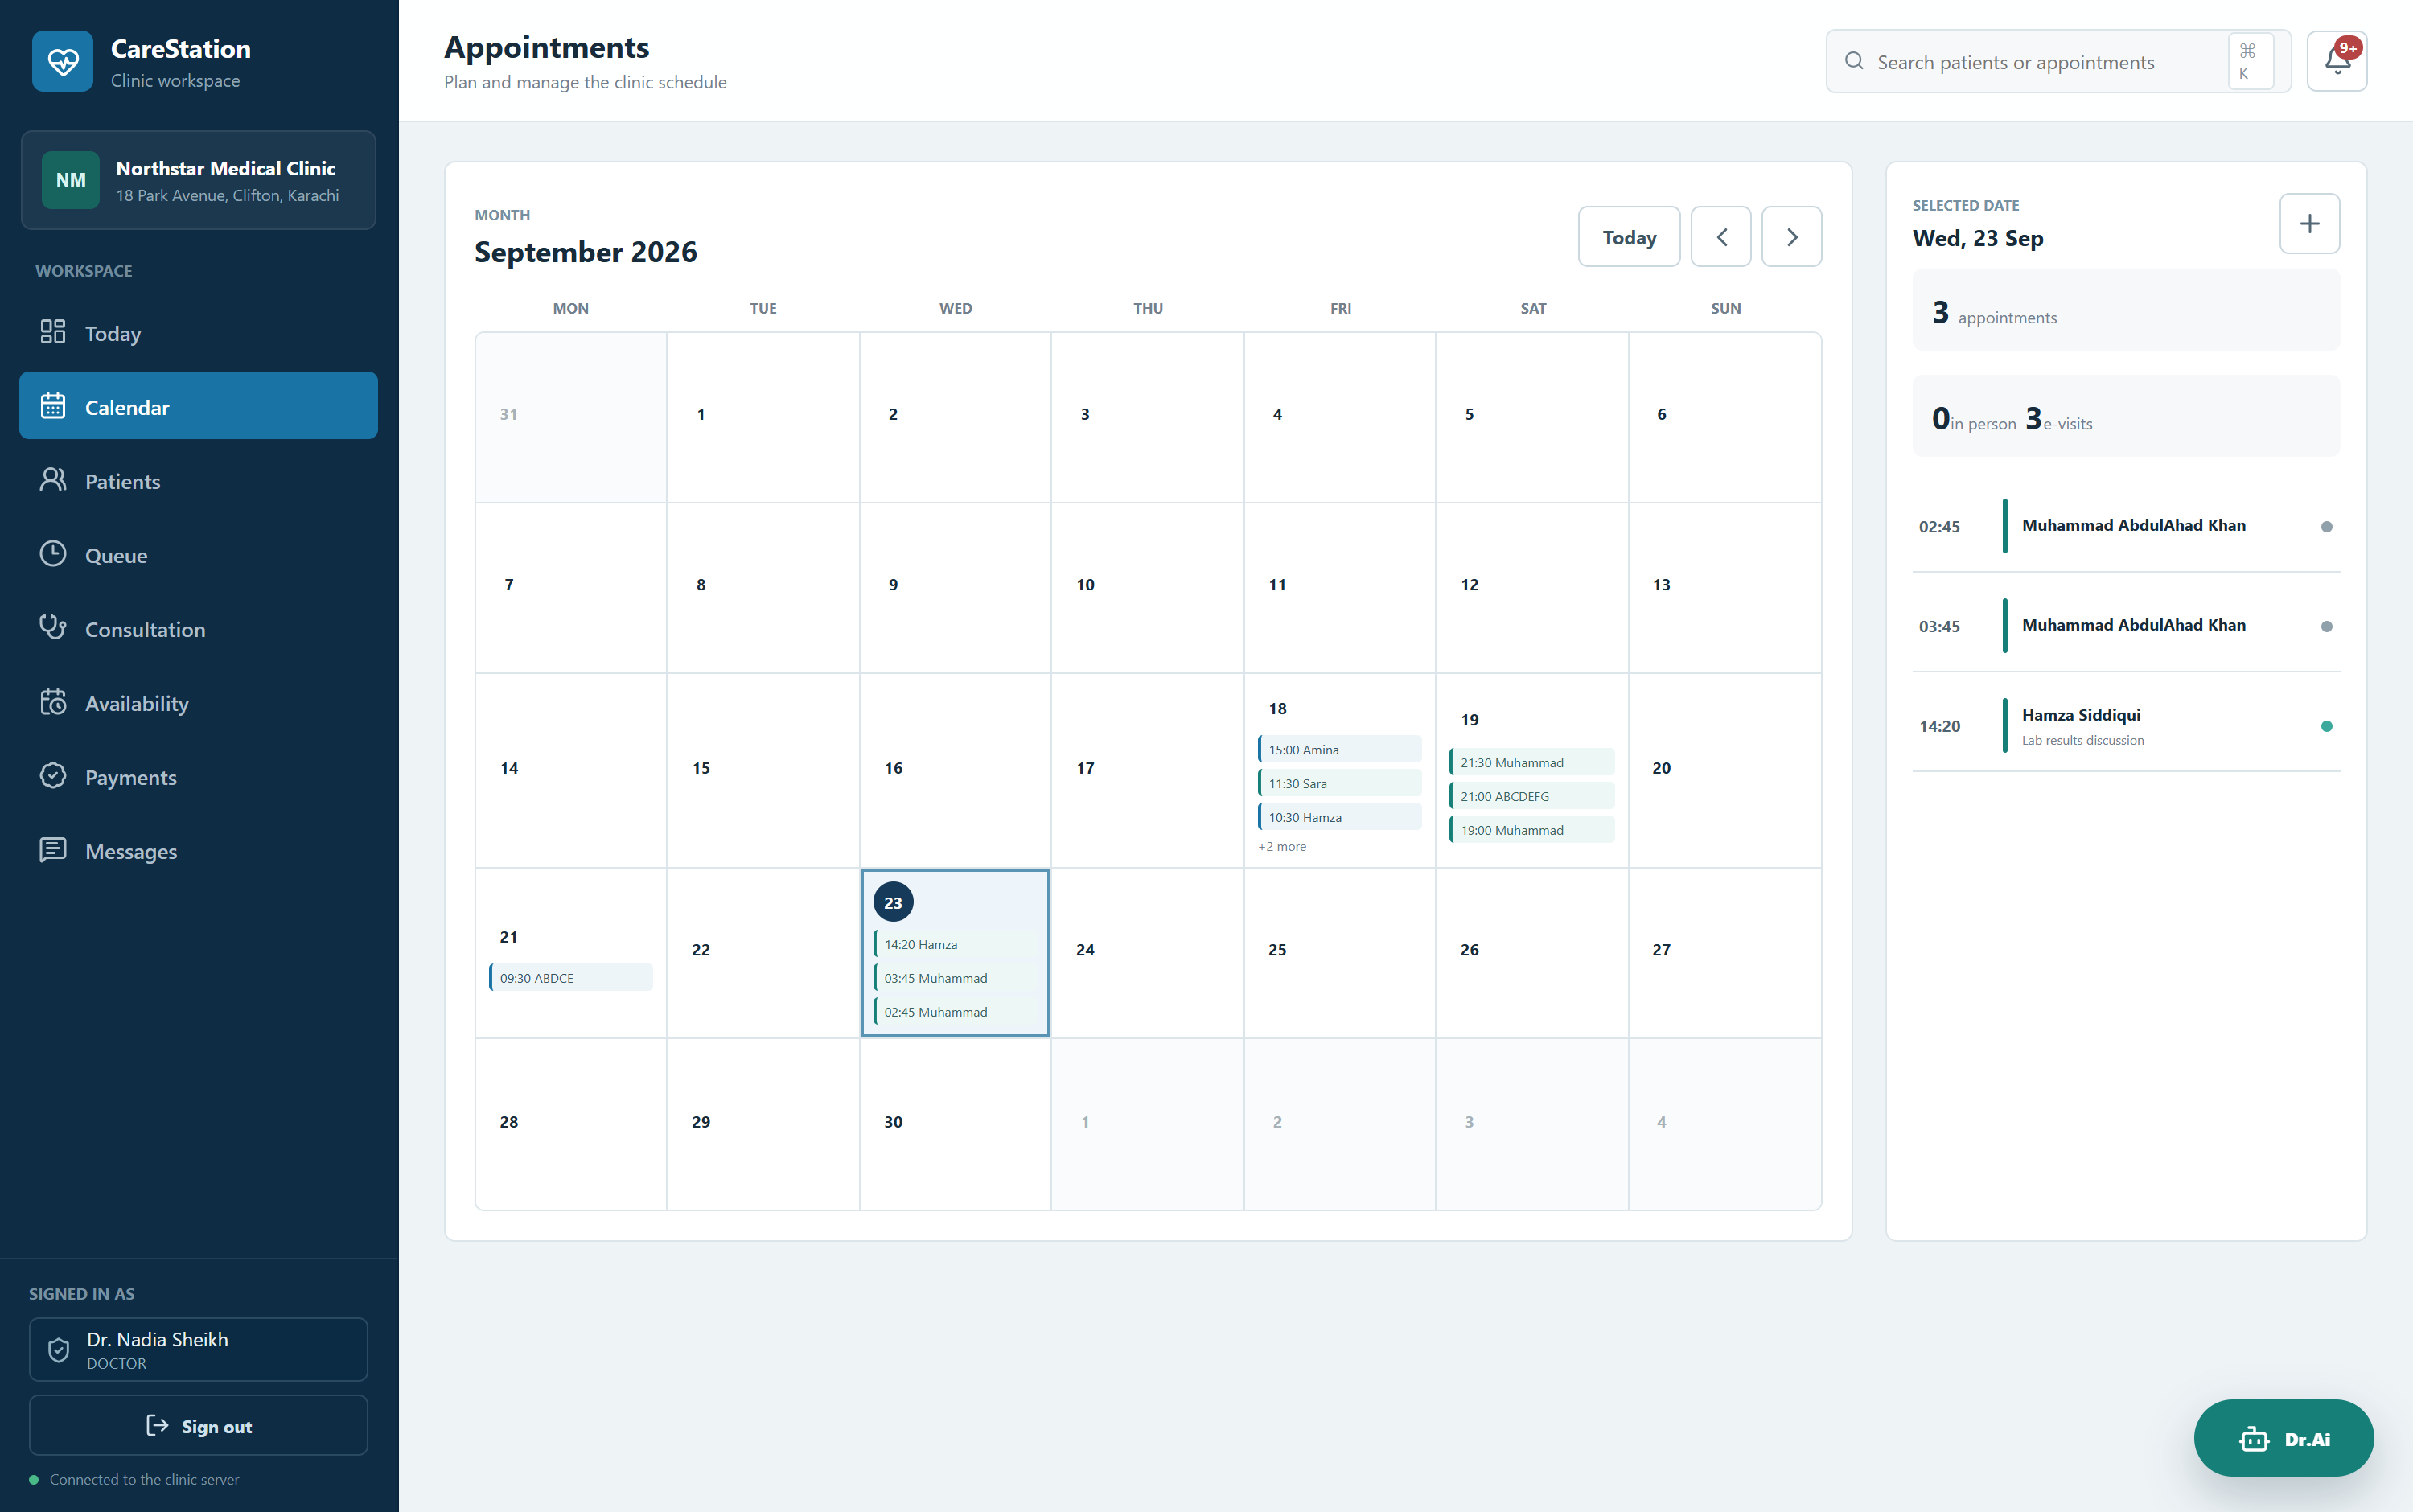Open Queue in the sidebar
This screenshot has width=2413, height=1512.
[198, 555]
